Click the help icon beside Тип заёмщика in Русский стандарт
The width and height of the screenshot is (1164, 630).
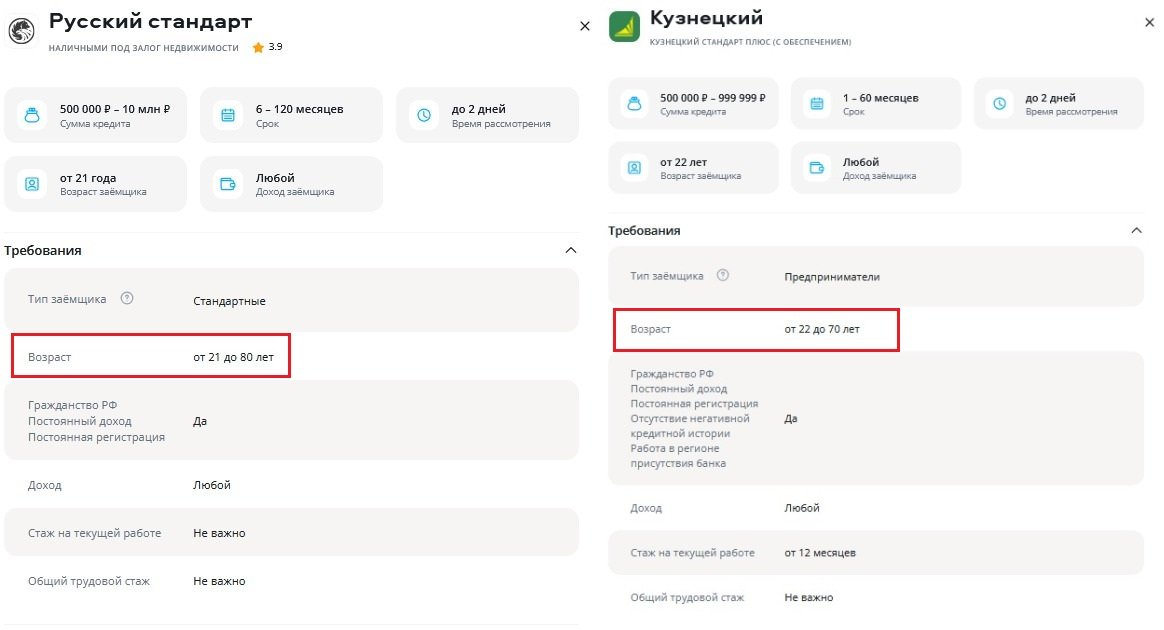[127, 298]
